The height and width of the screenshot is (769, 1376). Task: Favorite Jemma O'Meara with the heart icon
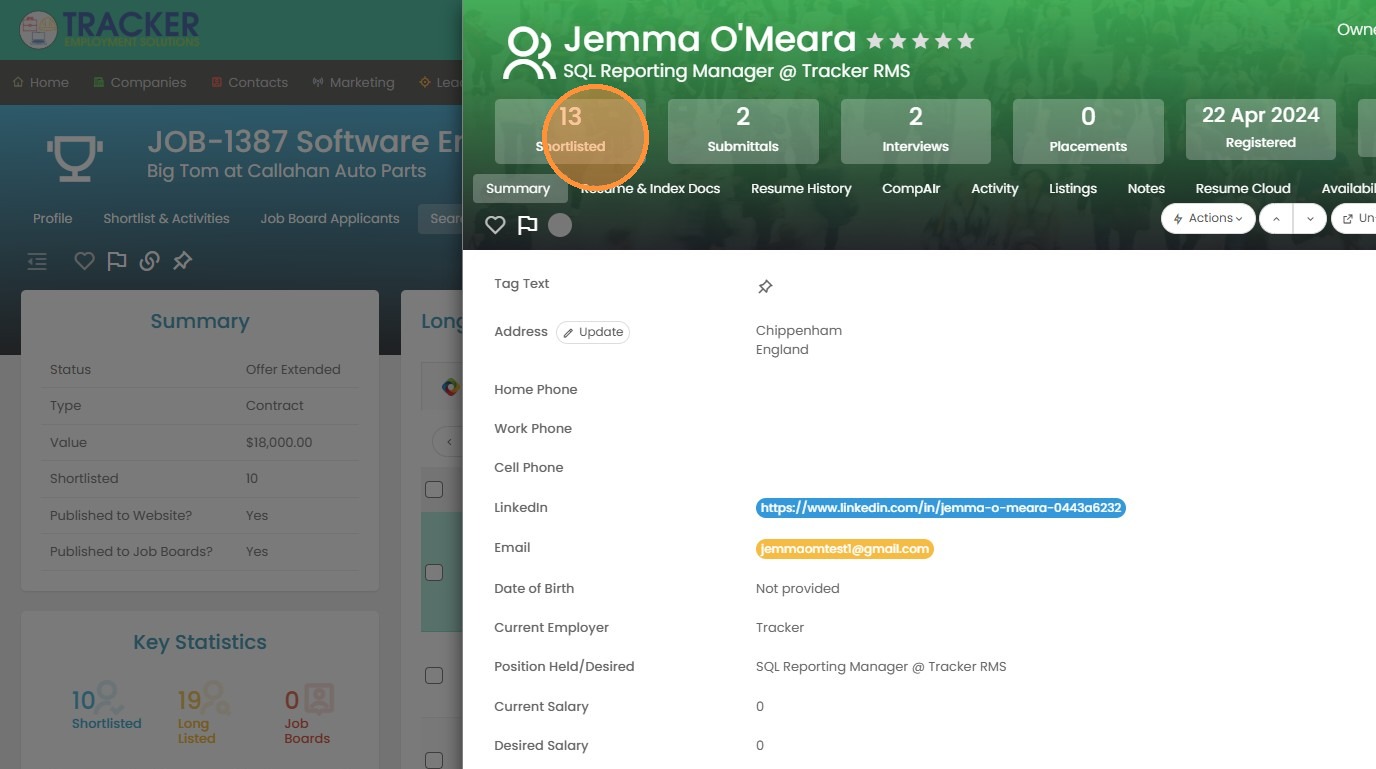tap(495, 225)
